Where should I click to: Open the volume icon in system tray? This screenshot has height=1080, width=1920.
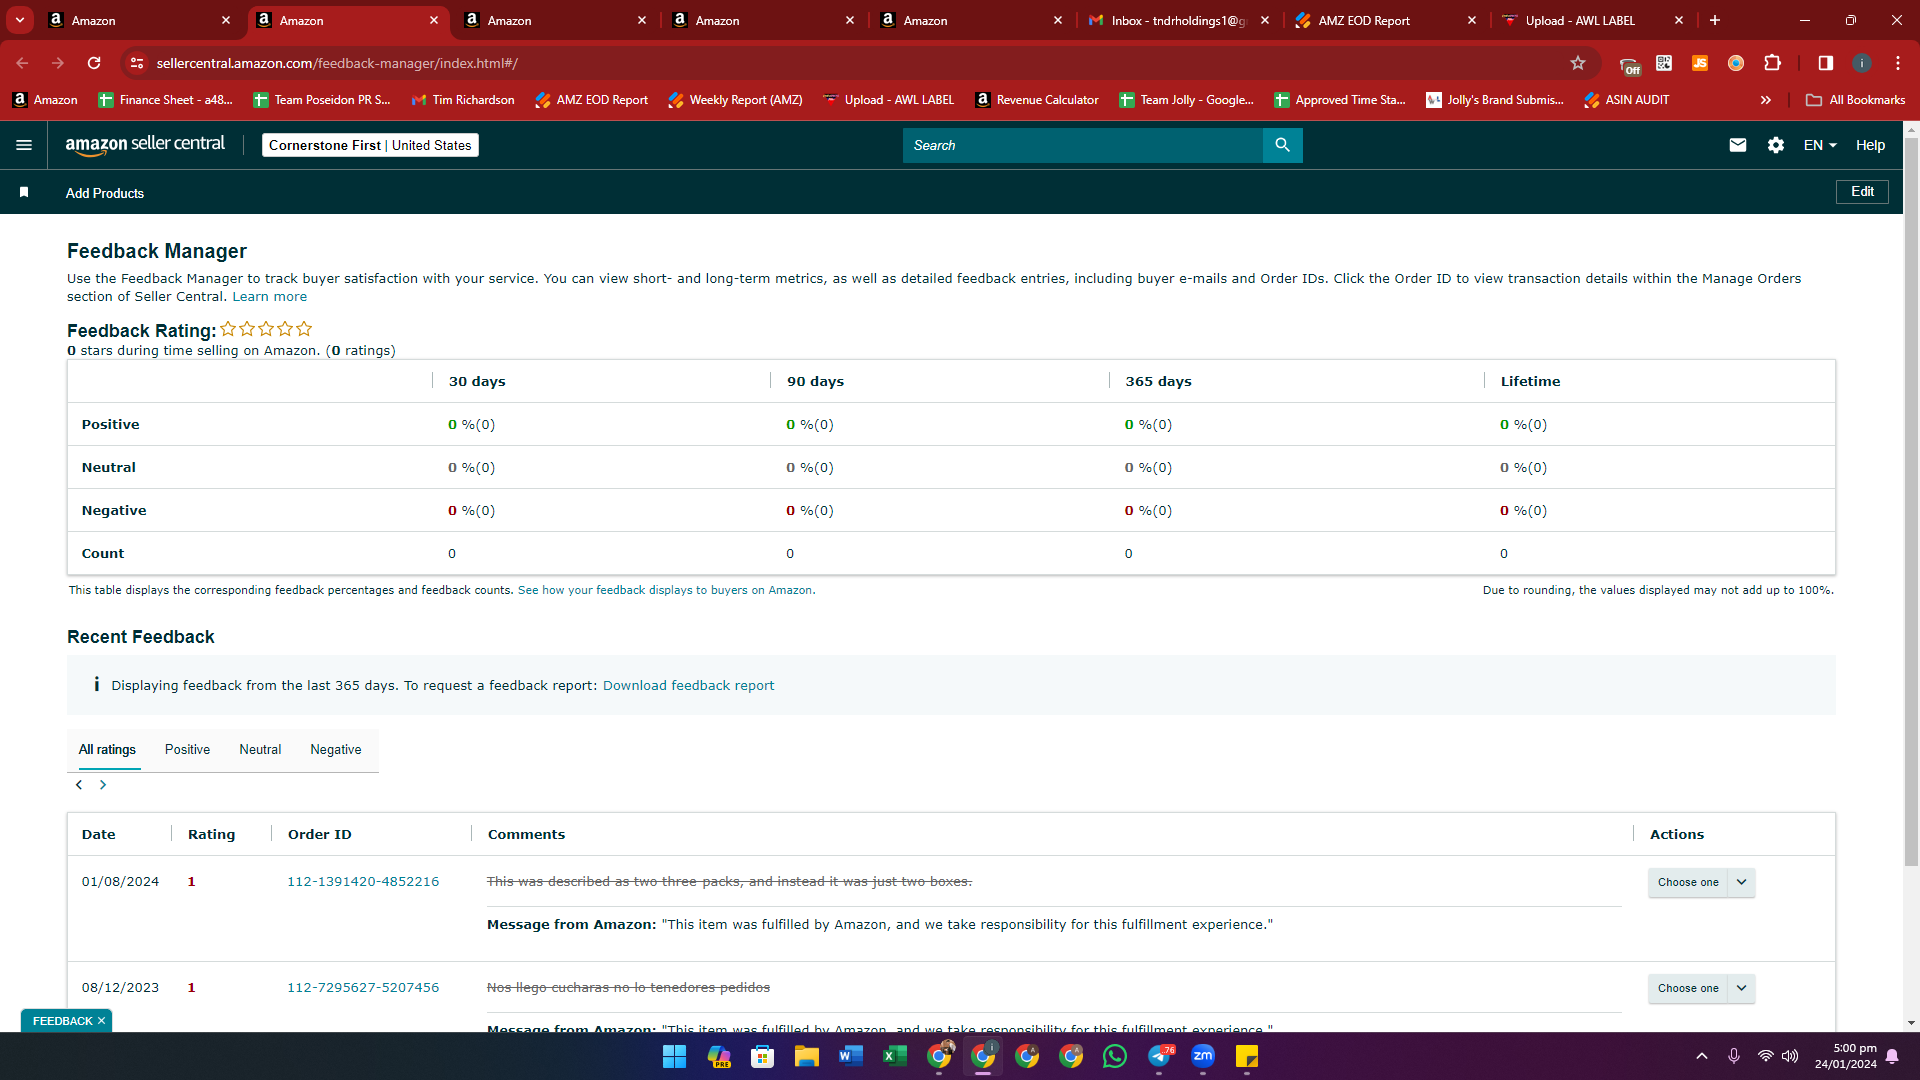(x=1790, y=1056)
